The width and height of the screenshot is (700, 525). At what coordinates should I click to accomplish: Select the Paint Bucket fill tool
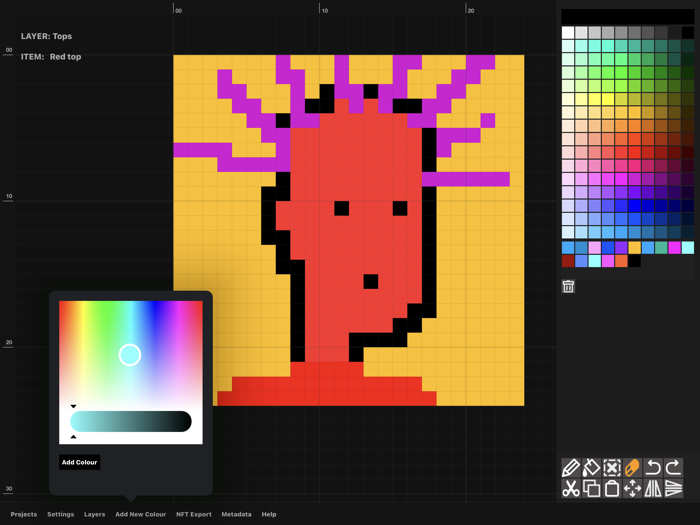pos(592,468)
